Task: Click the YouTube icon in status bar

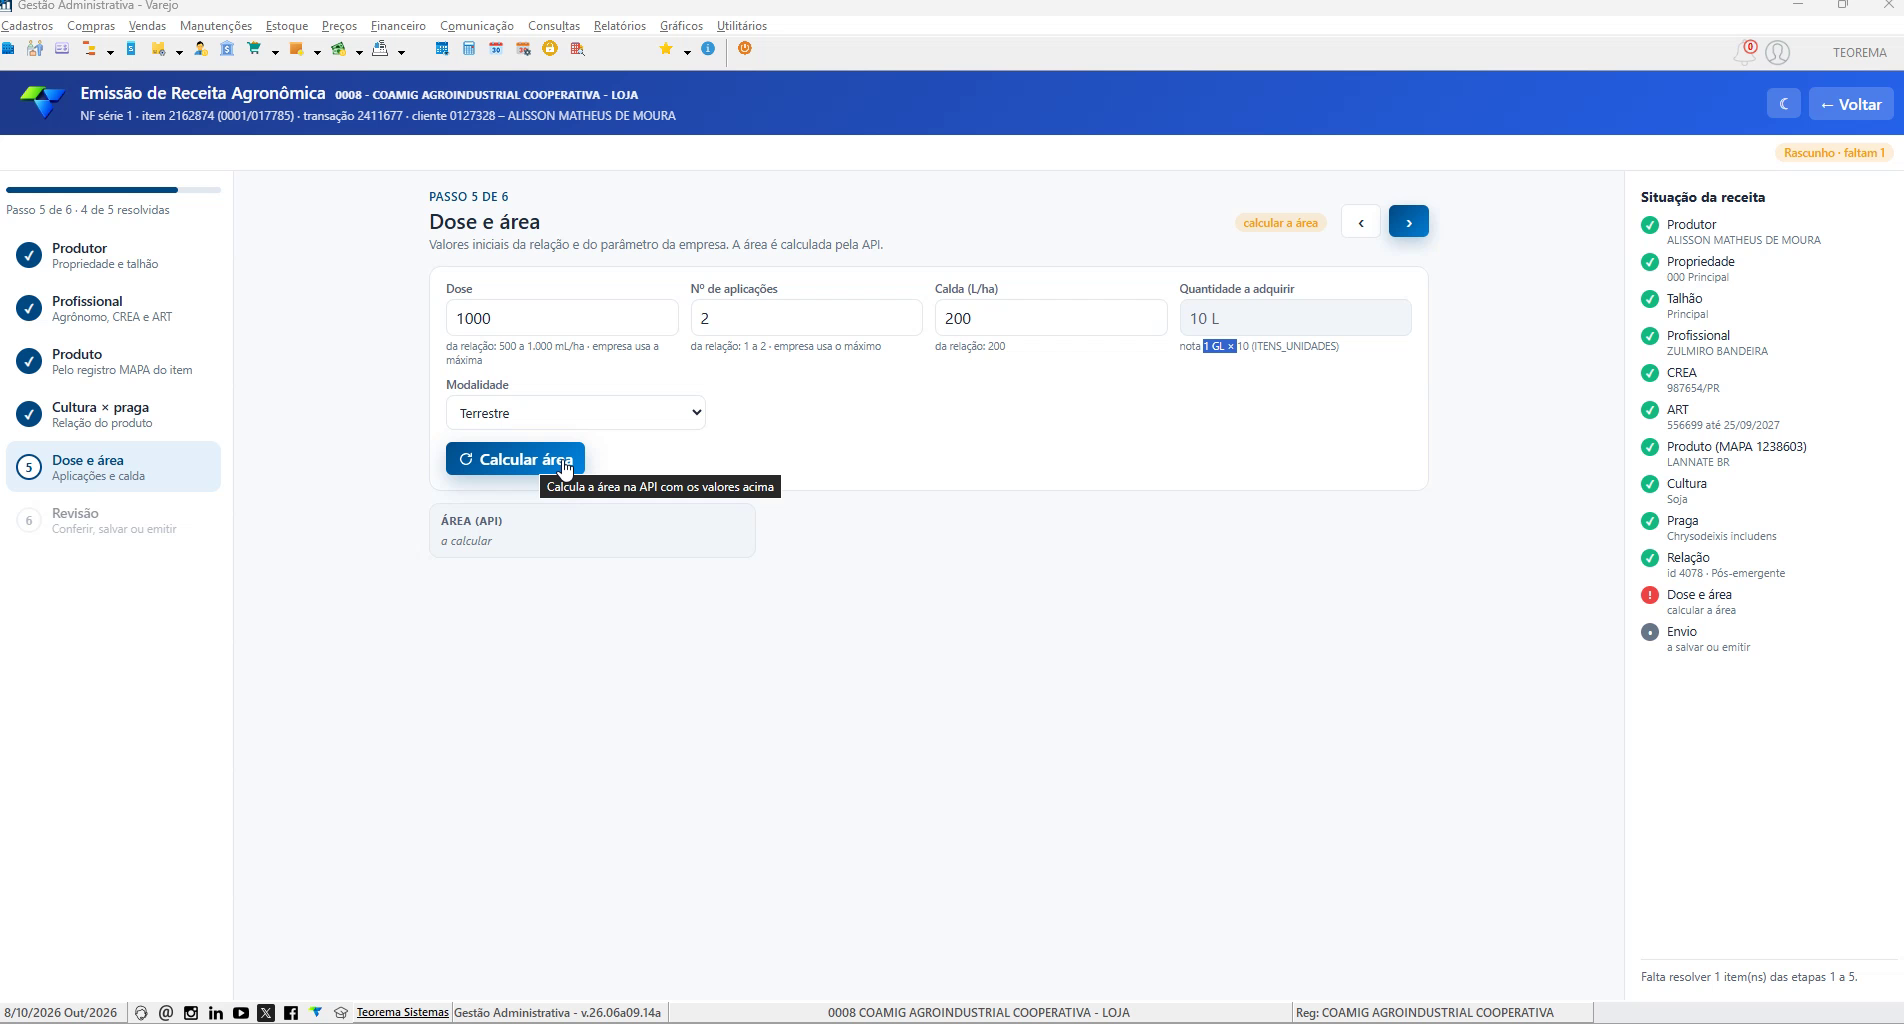Action: pos(241,1013)
